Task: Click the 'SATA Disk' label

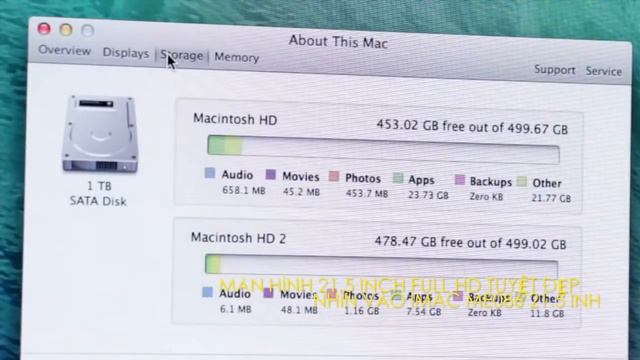Action: coord(98,201)
